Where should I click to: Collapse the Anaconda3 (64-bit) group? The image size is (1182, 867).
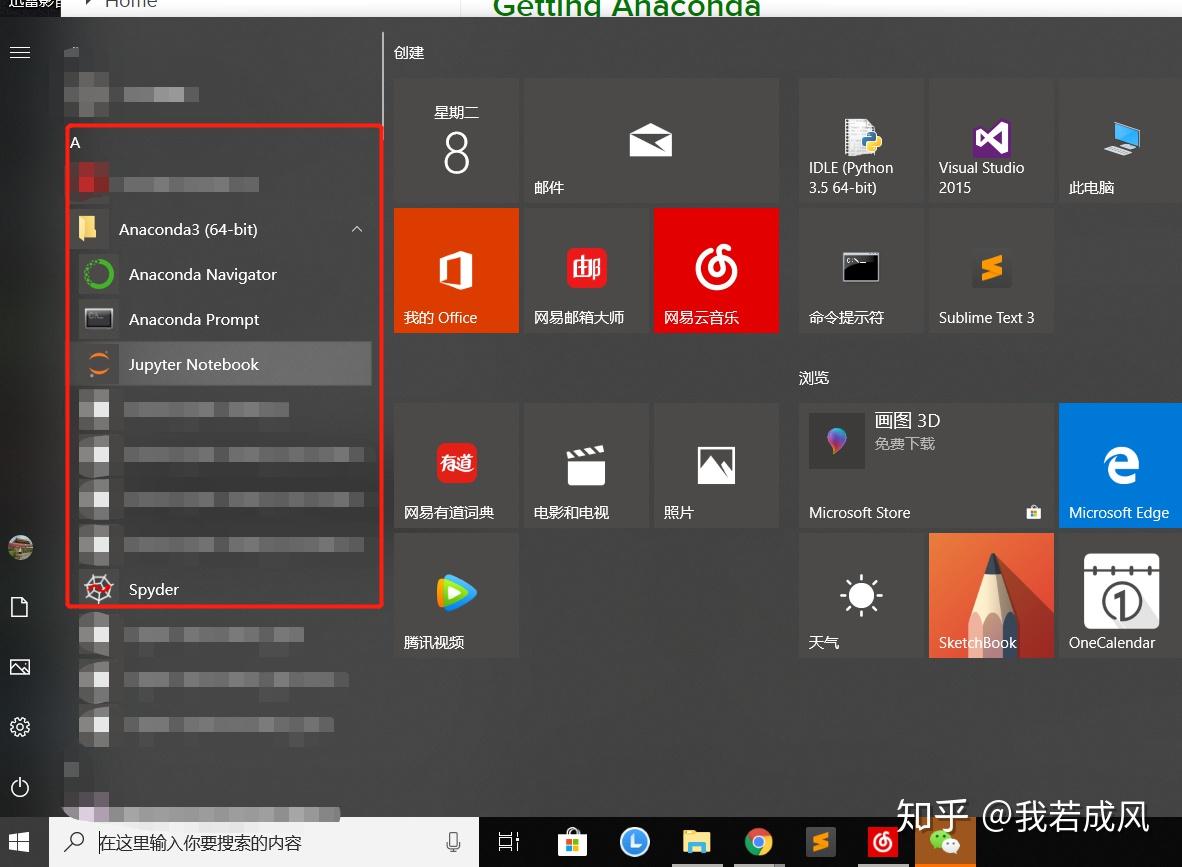click(x=357, y=229)
